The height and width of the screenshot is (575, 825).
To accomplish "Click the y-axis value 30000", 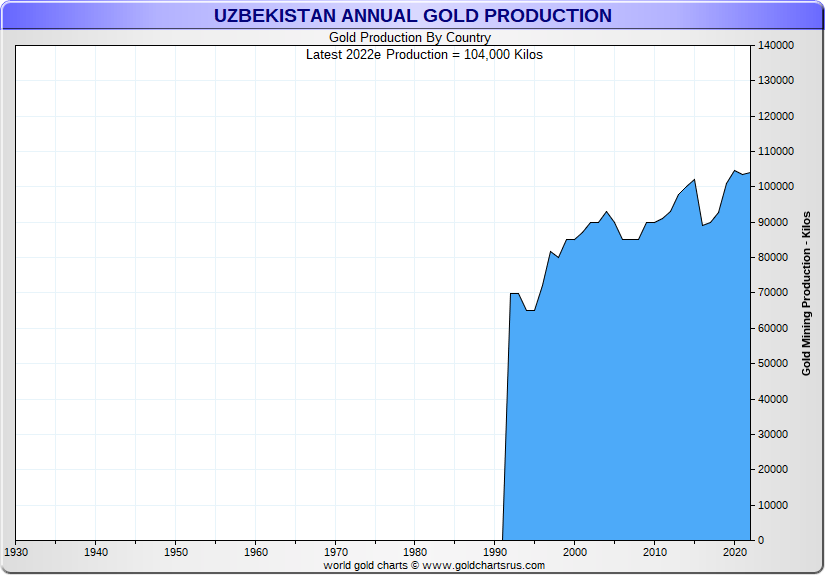I will (773, 435).
